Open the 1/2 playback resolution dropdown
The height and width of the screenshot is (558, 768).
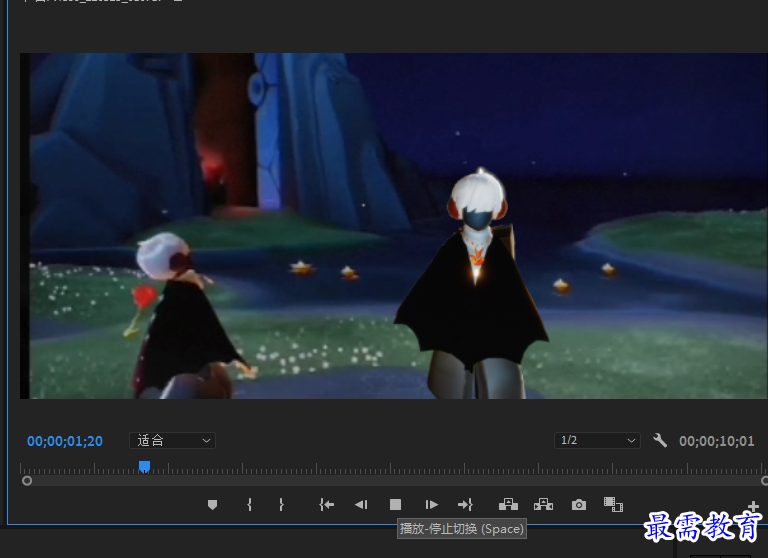[597, 440]
